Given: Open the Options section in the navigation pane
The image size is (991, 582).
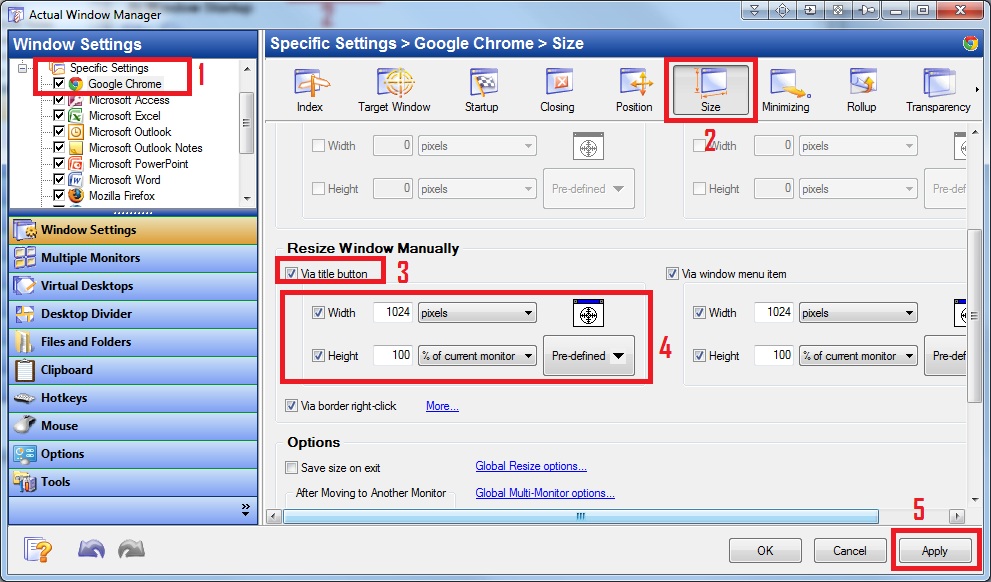Looking at the screenshot, I should (133, 454).
